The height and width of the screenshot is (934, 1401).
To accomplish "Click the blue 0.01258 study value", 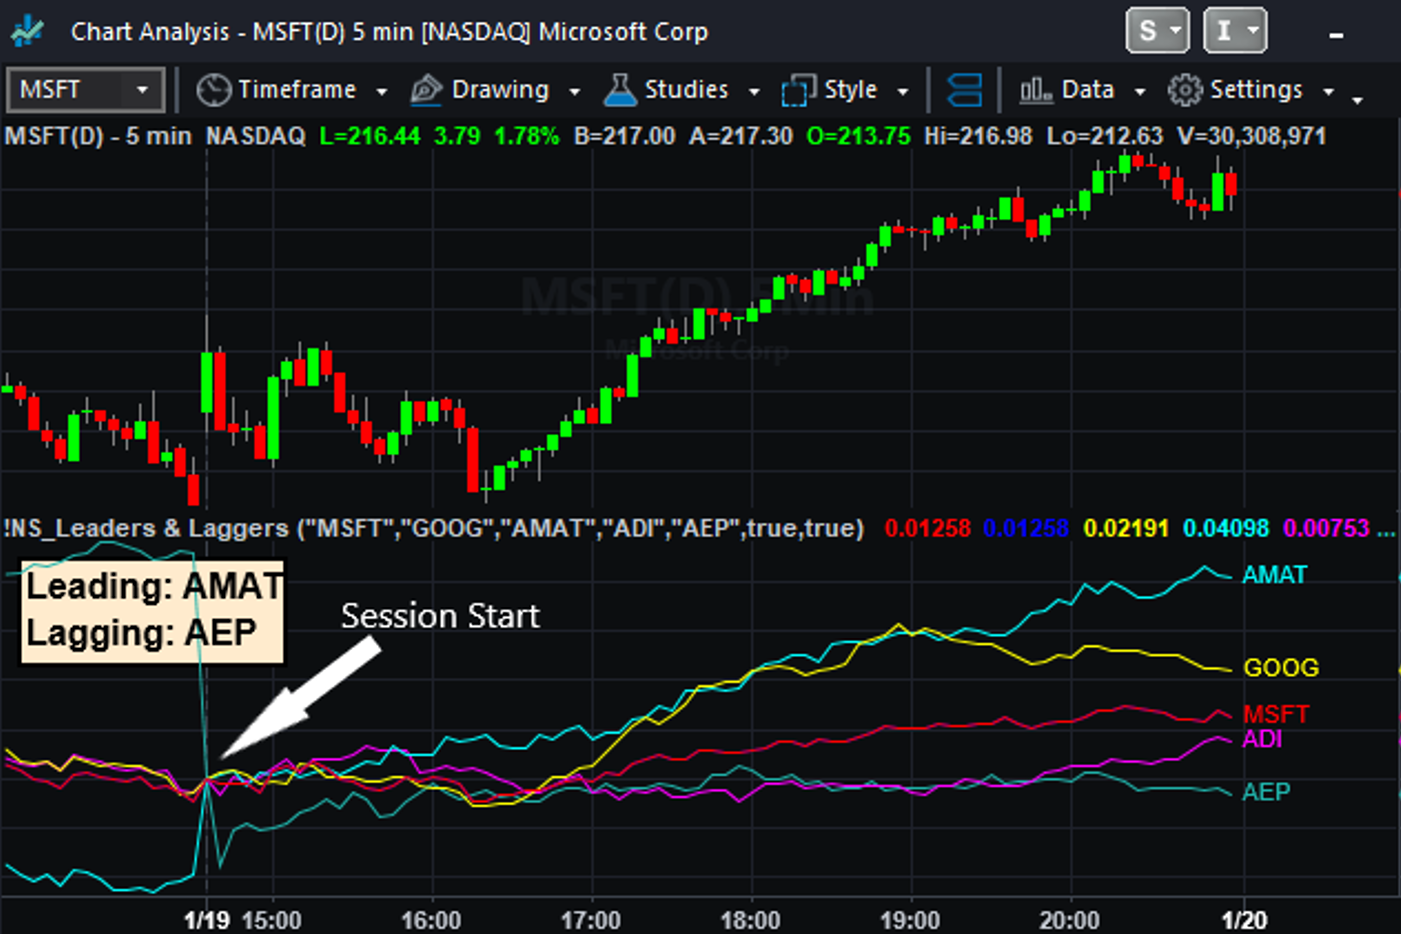I will 1026,528.
